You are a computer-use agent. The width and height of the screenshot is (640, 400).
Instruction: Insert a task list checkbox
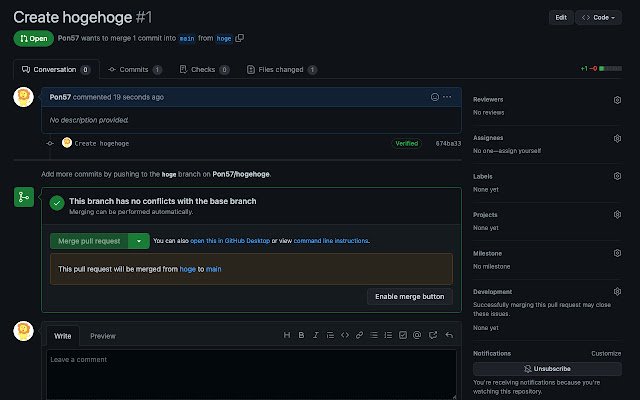click(402, 335)
